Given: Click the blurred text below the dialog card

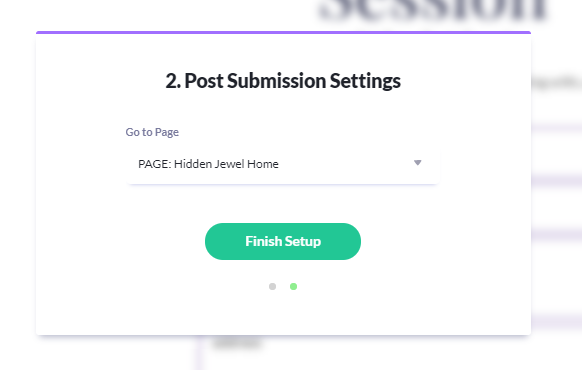Looking at the screenshot, I should tap(238, 343).
